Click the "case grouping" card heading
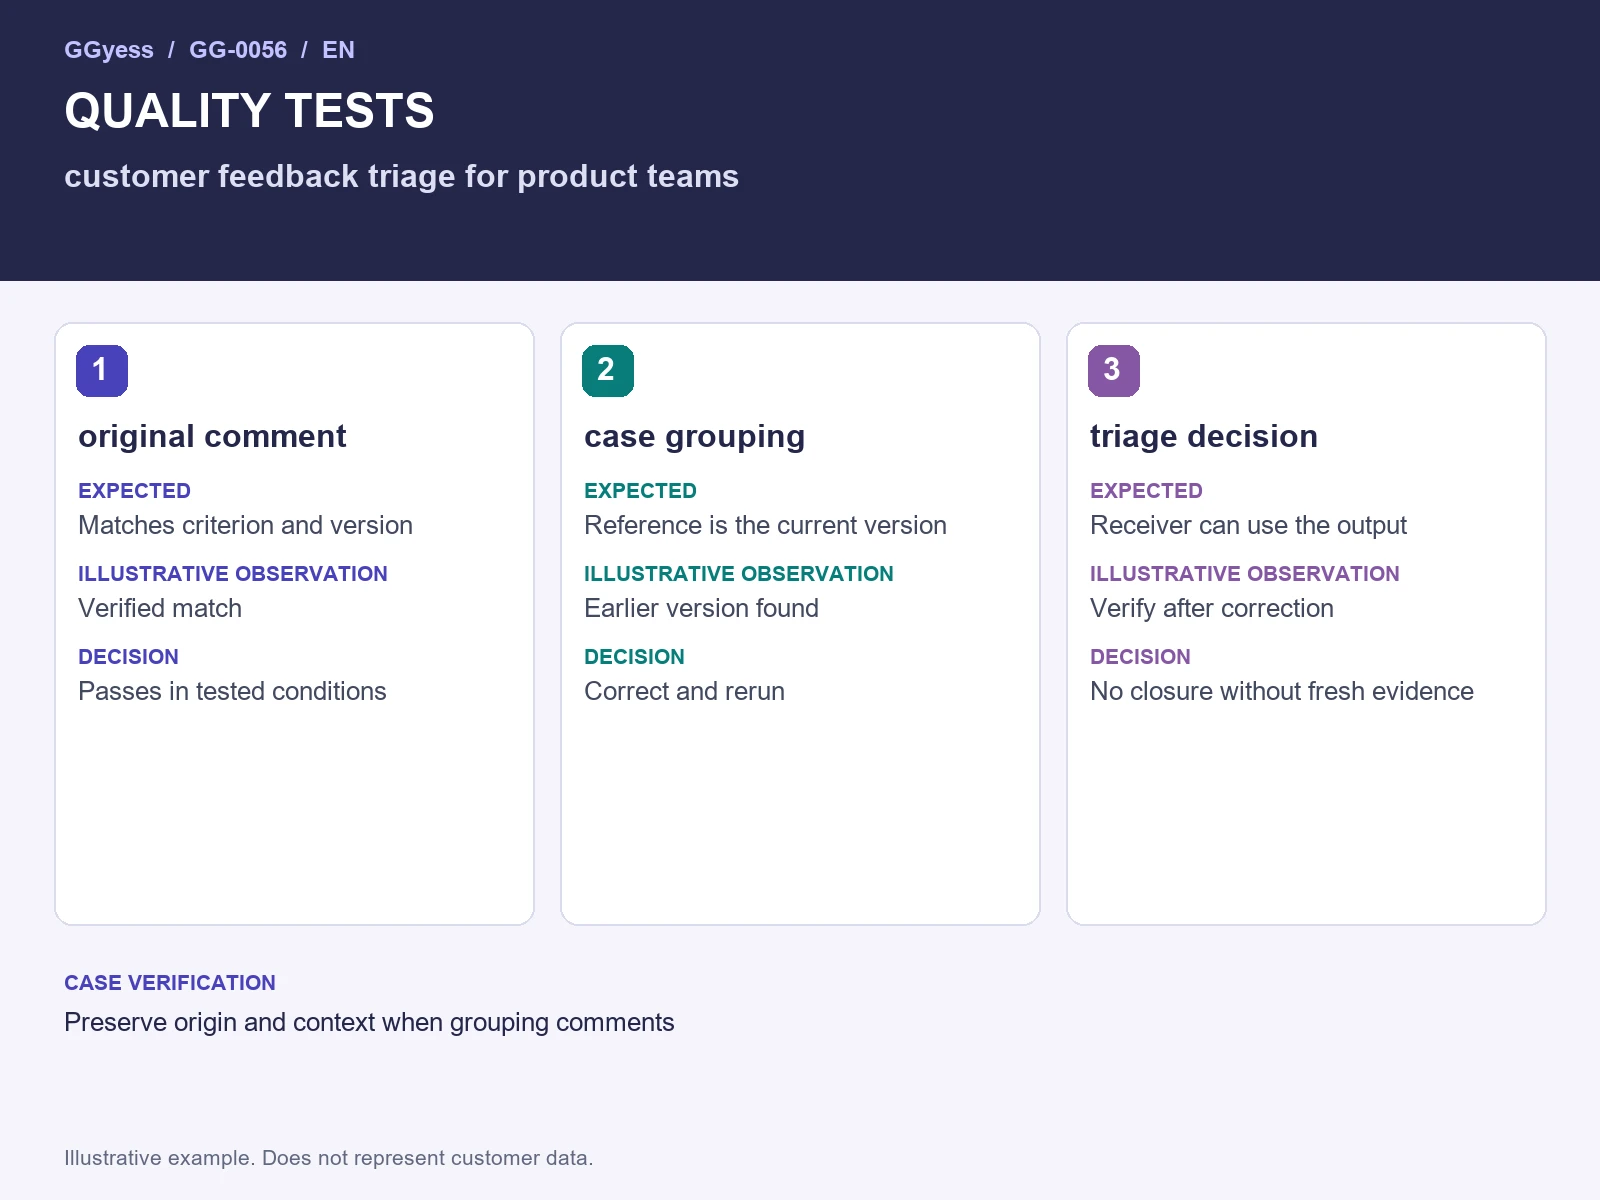This screenshot has height=1200, width=1600. pyautogui.click(x=694, y=437)
